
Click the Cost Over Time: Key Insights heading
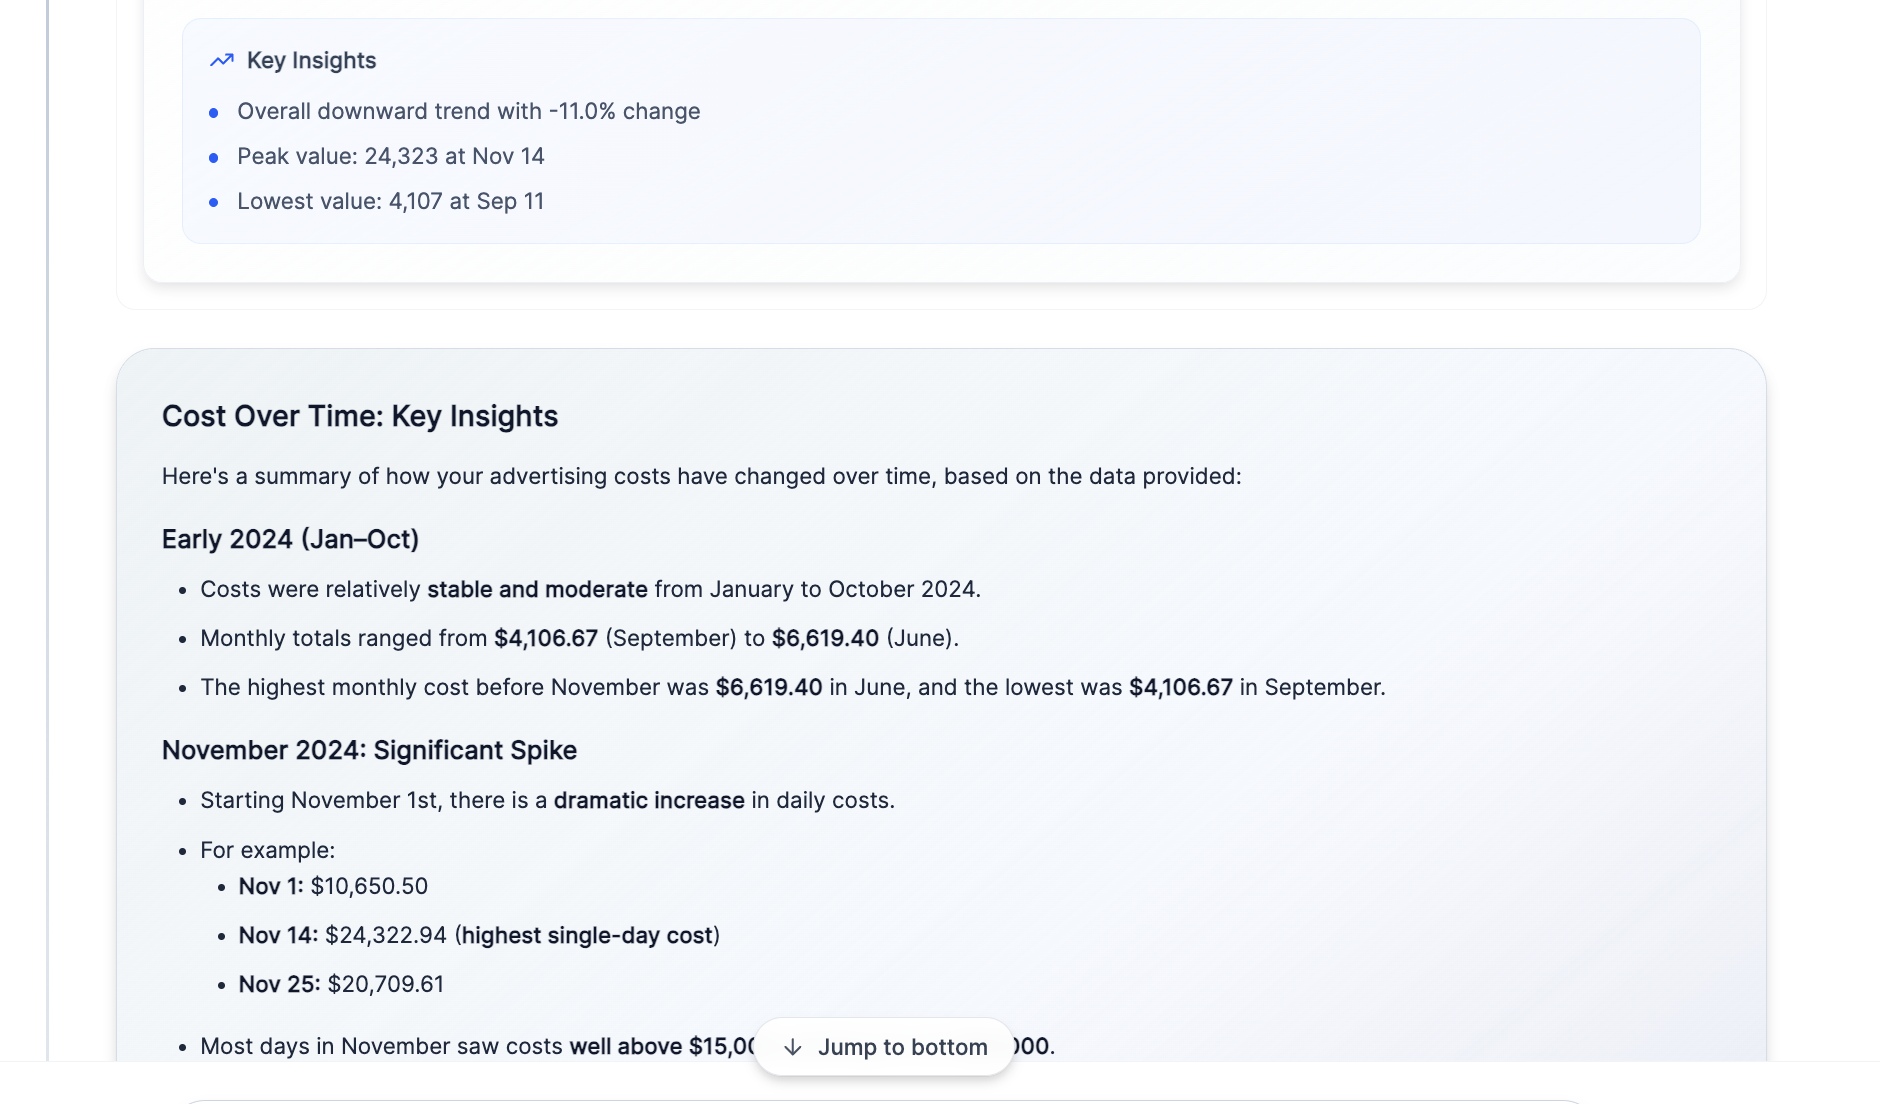click(360, 416)
